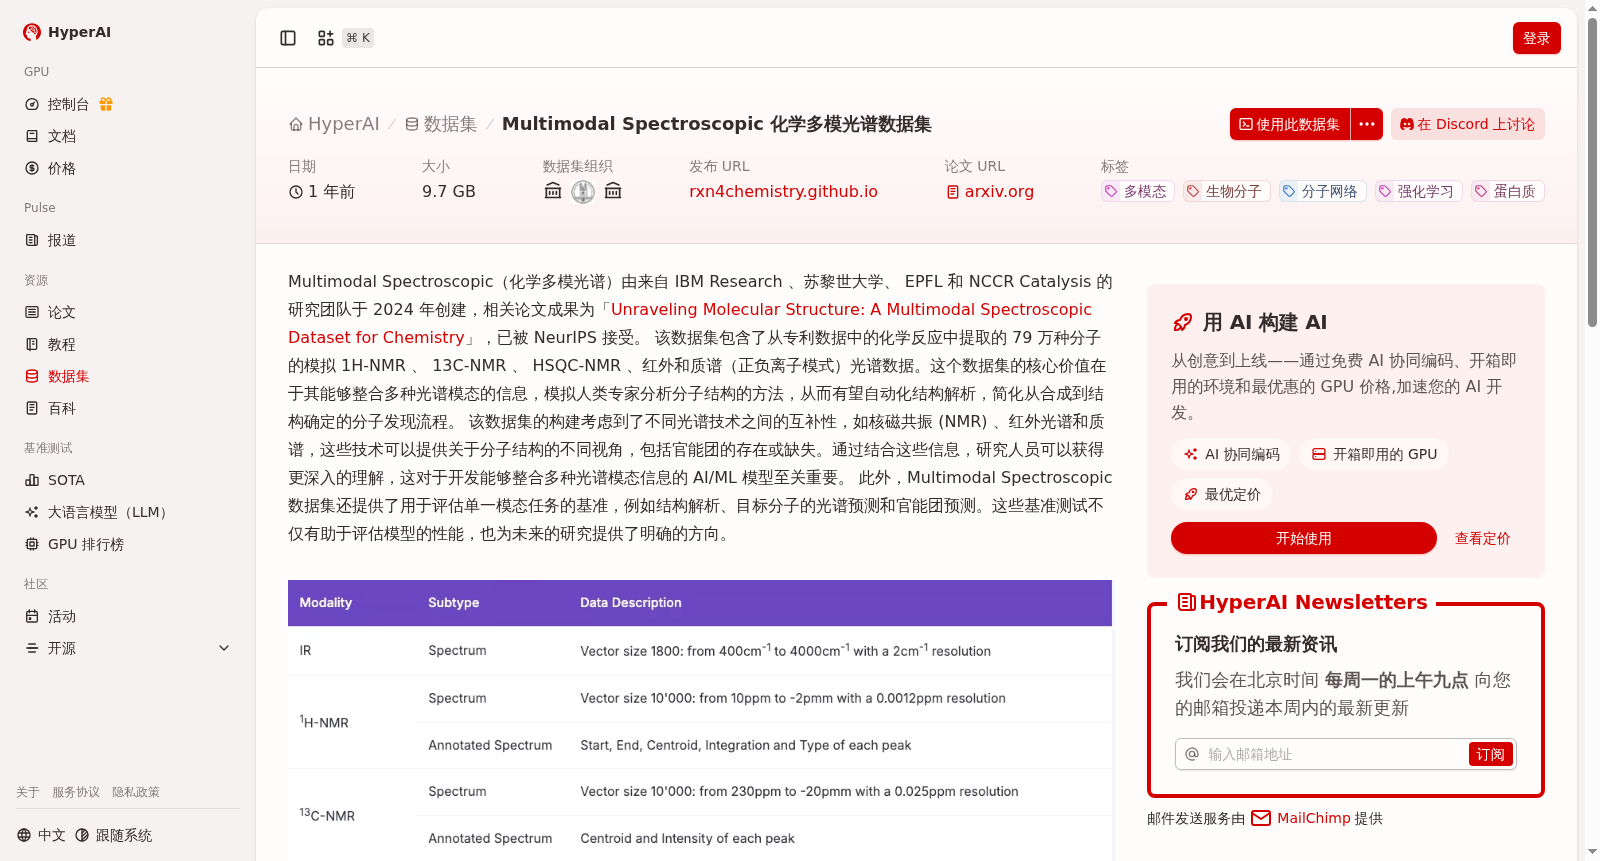Click the Data Description column header
The image size is (1600, 861).
[x=631, y=603]
